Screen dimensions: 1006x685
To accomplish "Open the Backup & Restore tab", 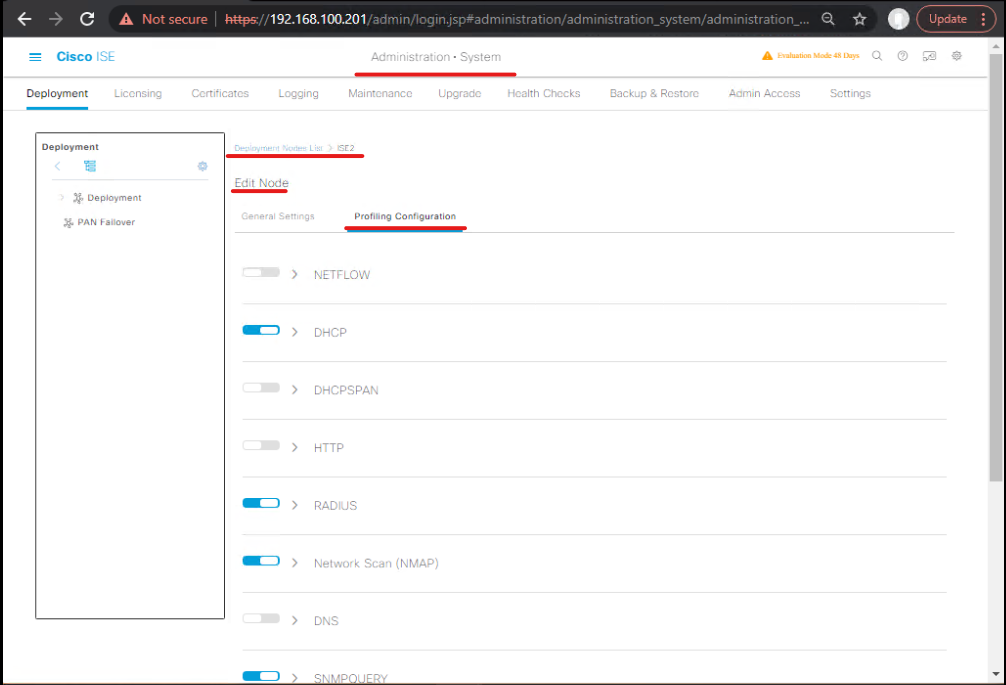I will click(x=654, y=94).
